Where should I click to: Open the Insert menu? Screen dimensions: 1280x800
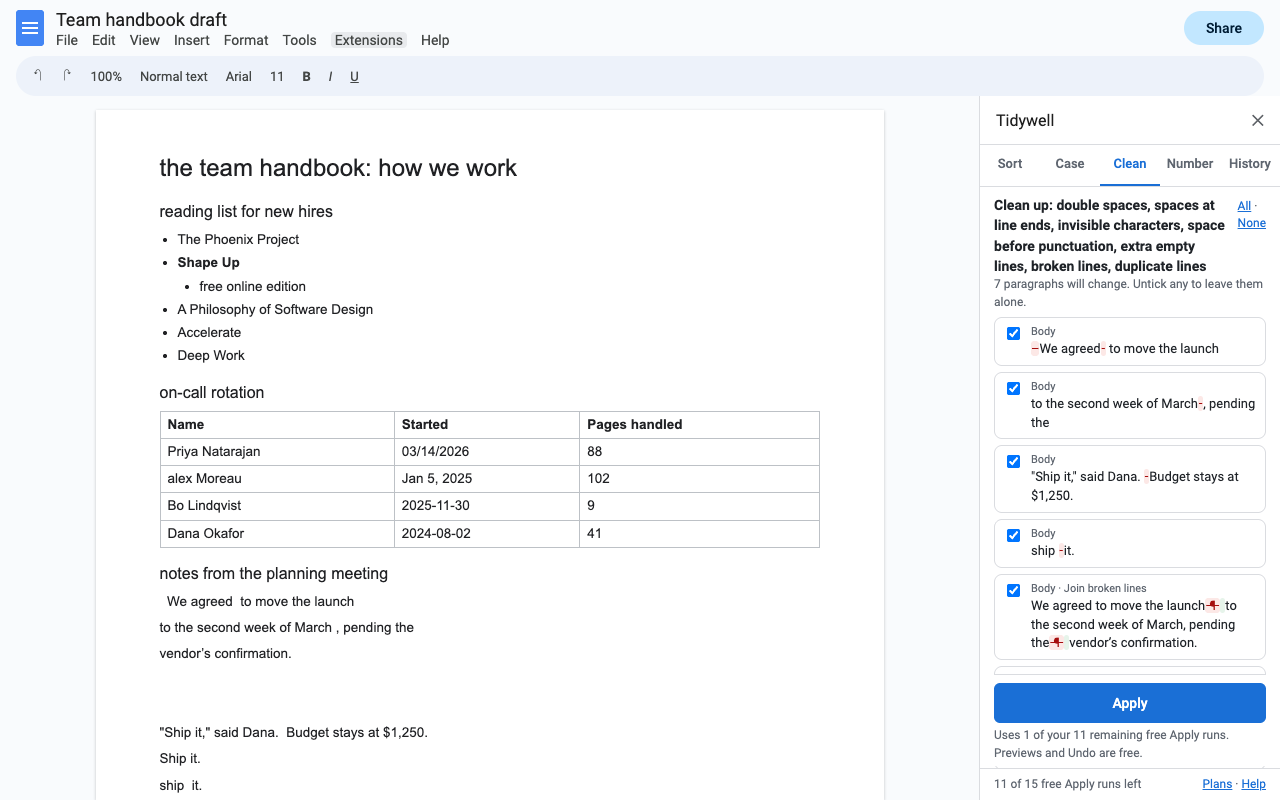(x=192, y=40)
